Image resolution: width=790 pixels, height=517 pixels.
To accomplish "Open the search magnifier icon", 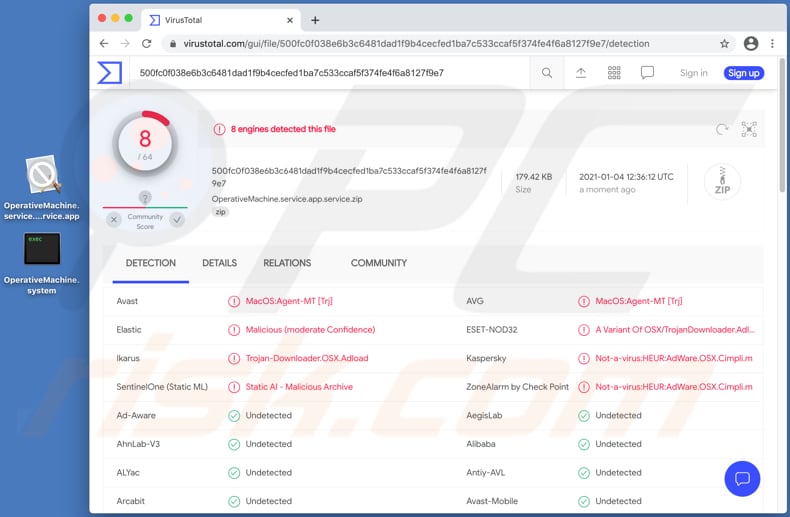I will click(x=547, y=73).
